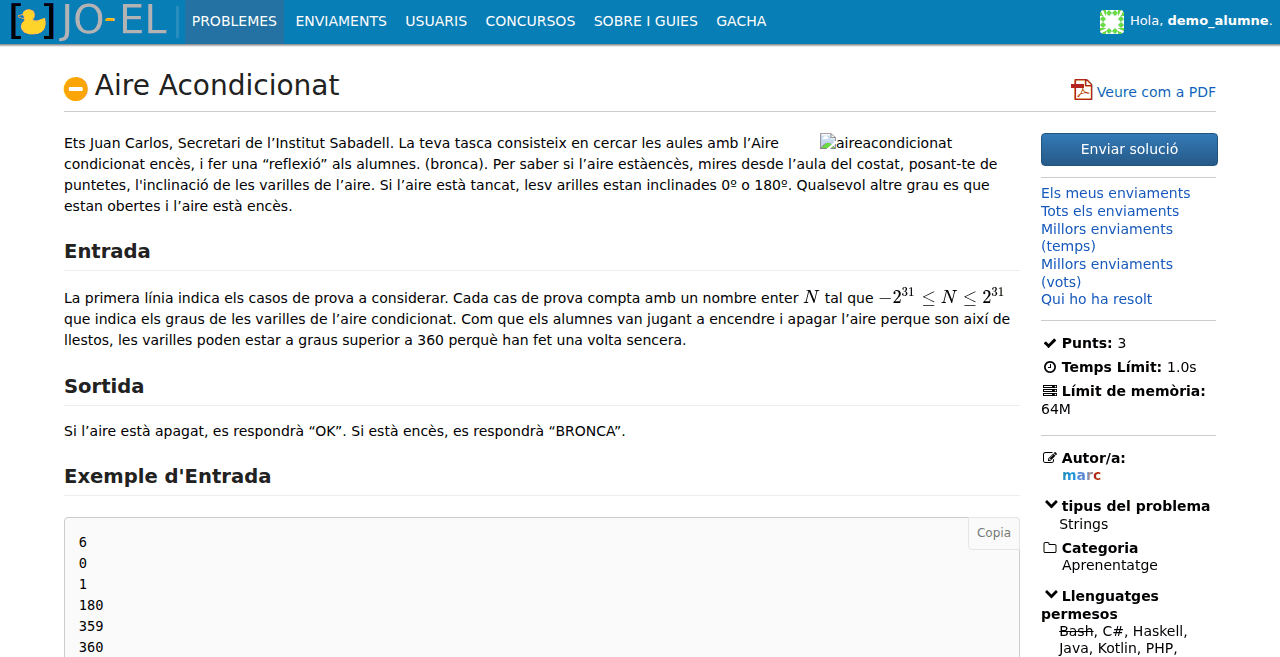Image resolution: width=1280 pixels, height=657 pixels.
Task: Click the Categoria folder icon
Action: 1049,548
